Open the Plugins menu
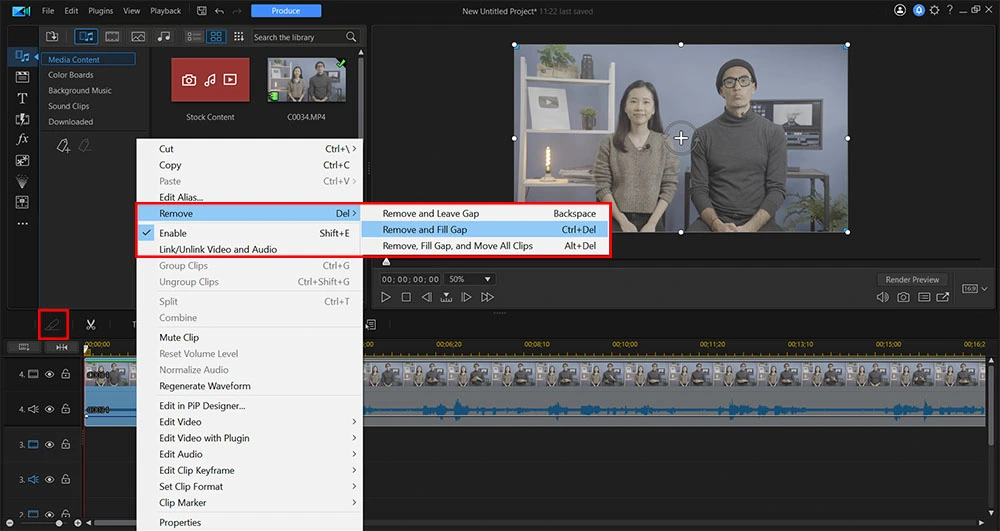Screen dimensions: 1000x531 (100, 11)
